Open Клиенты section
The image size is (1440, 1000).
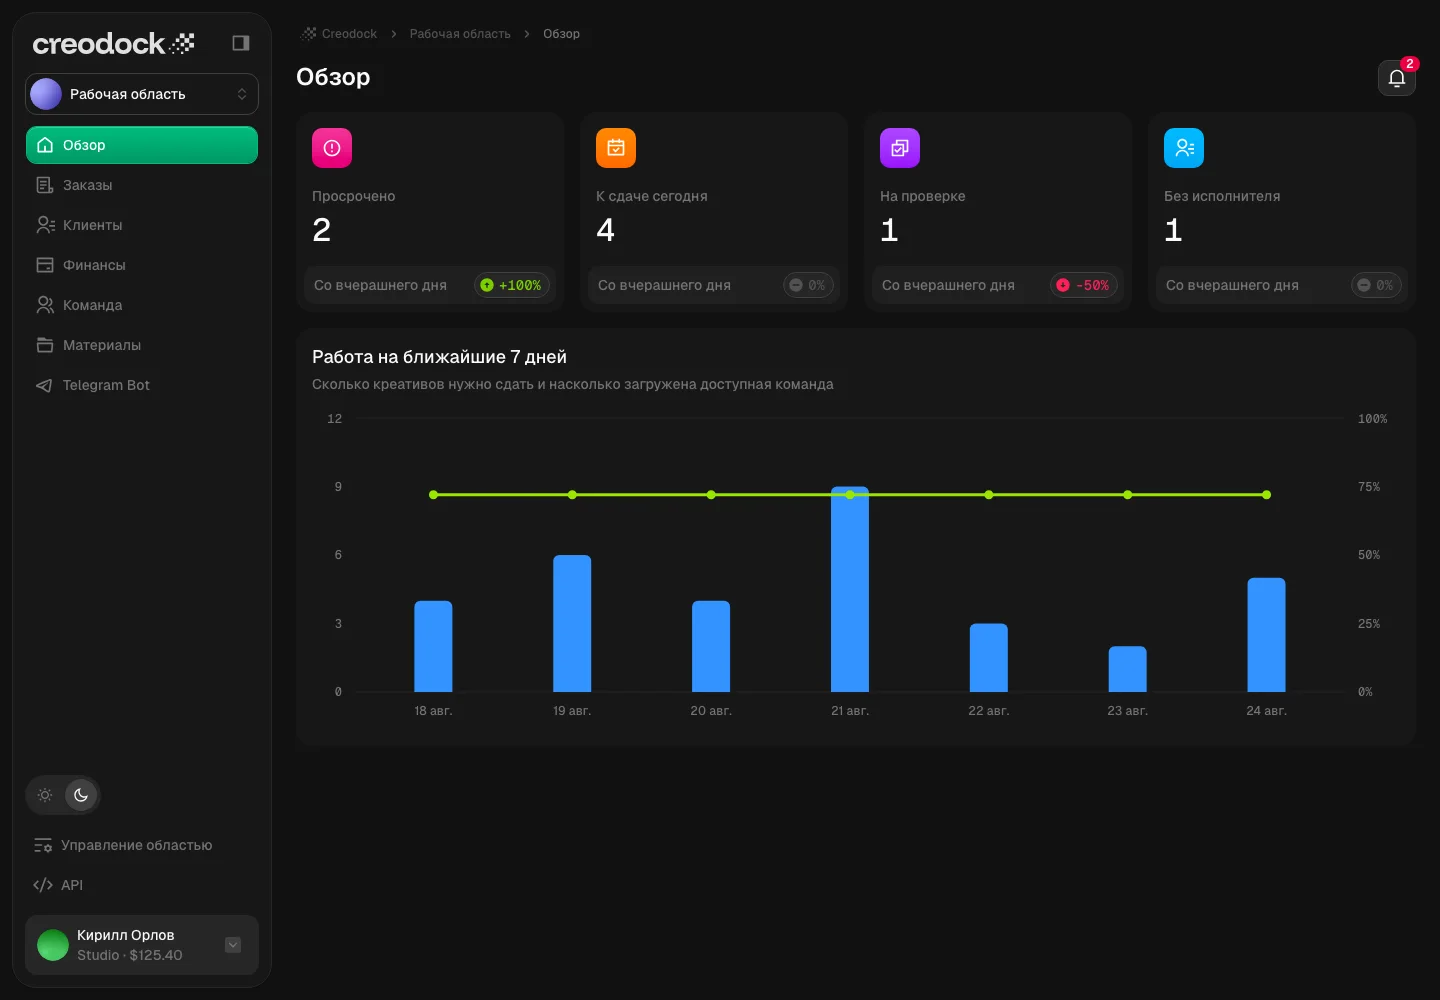142,225
